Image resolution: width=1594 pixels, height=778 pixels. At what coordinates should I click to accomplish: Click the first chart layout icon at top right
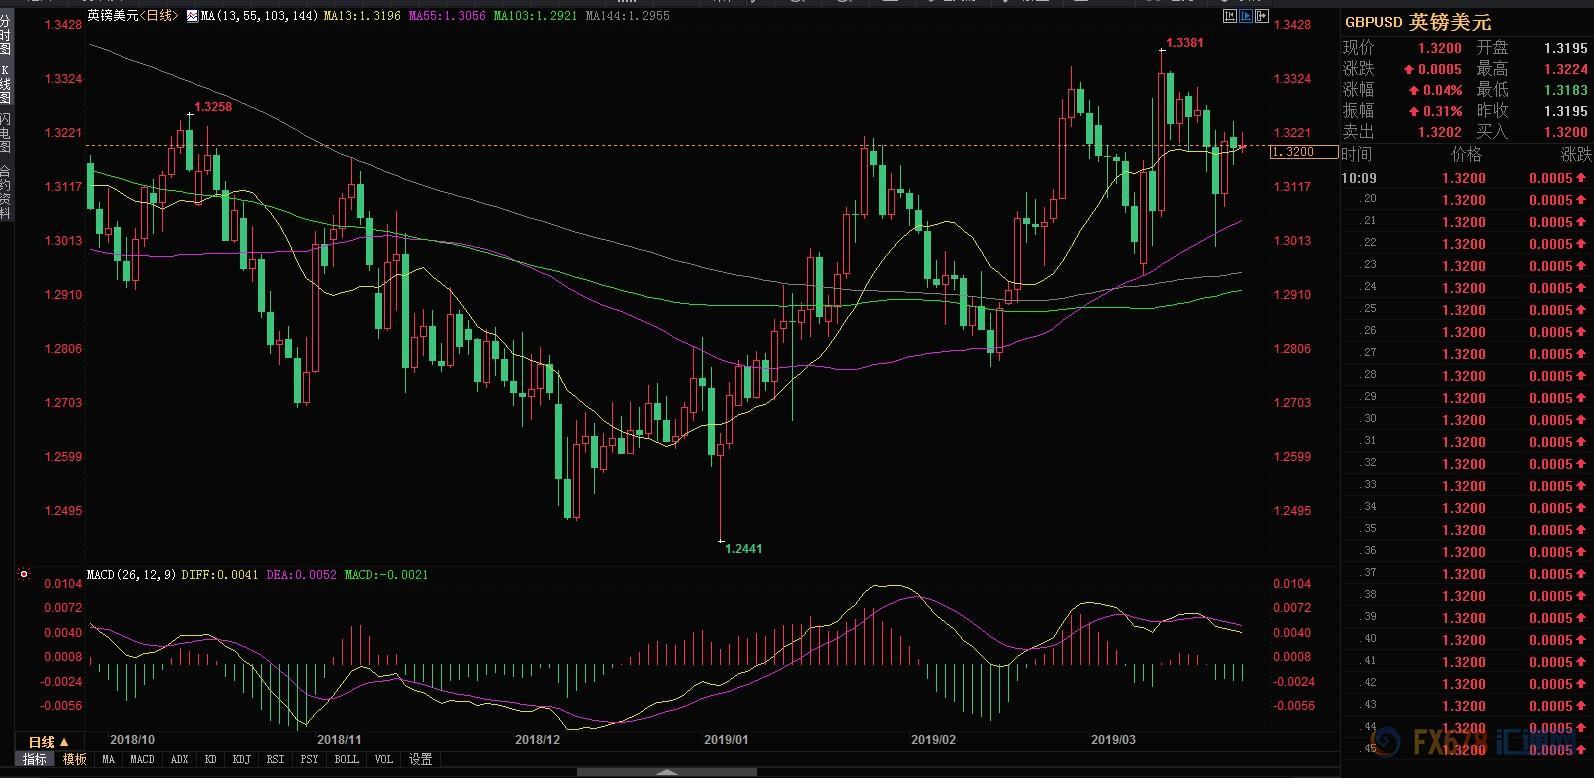tap(1231, 16)
